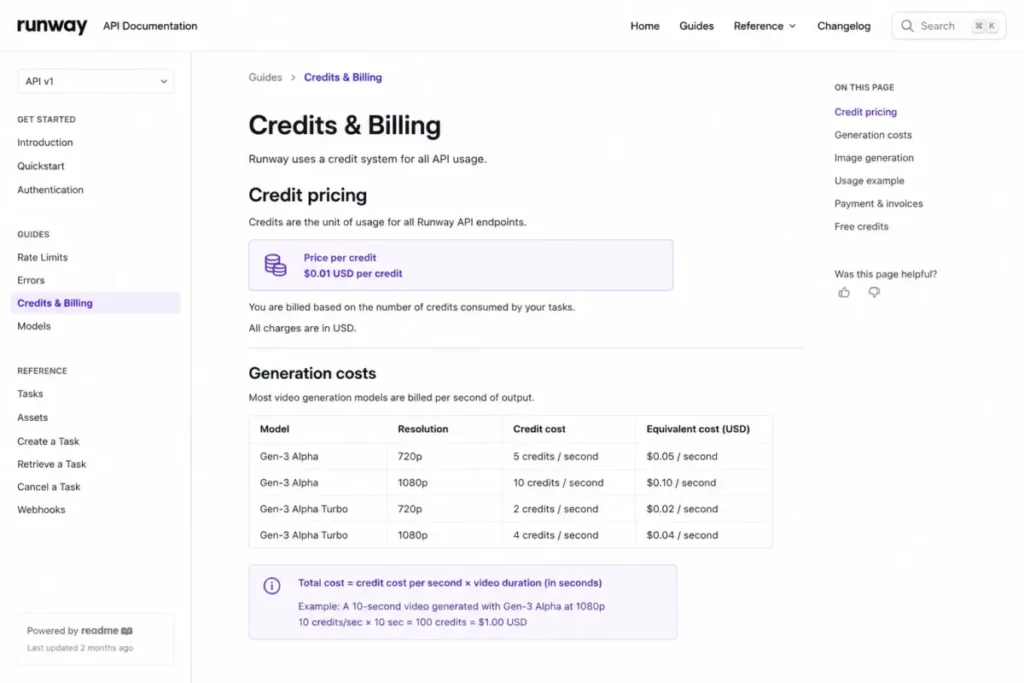Click the Runway logo
The height and width of the screenshot is (683, 1024).
click(x=52, y=25)
